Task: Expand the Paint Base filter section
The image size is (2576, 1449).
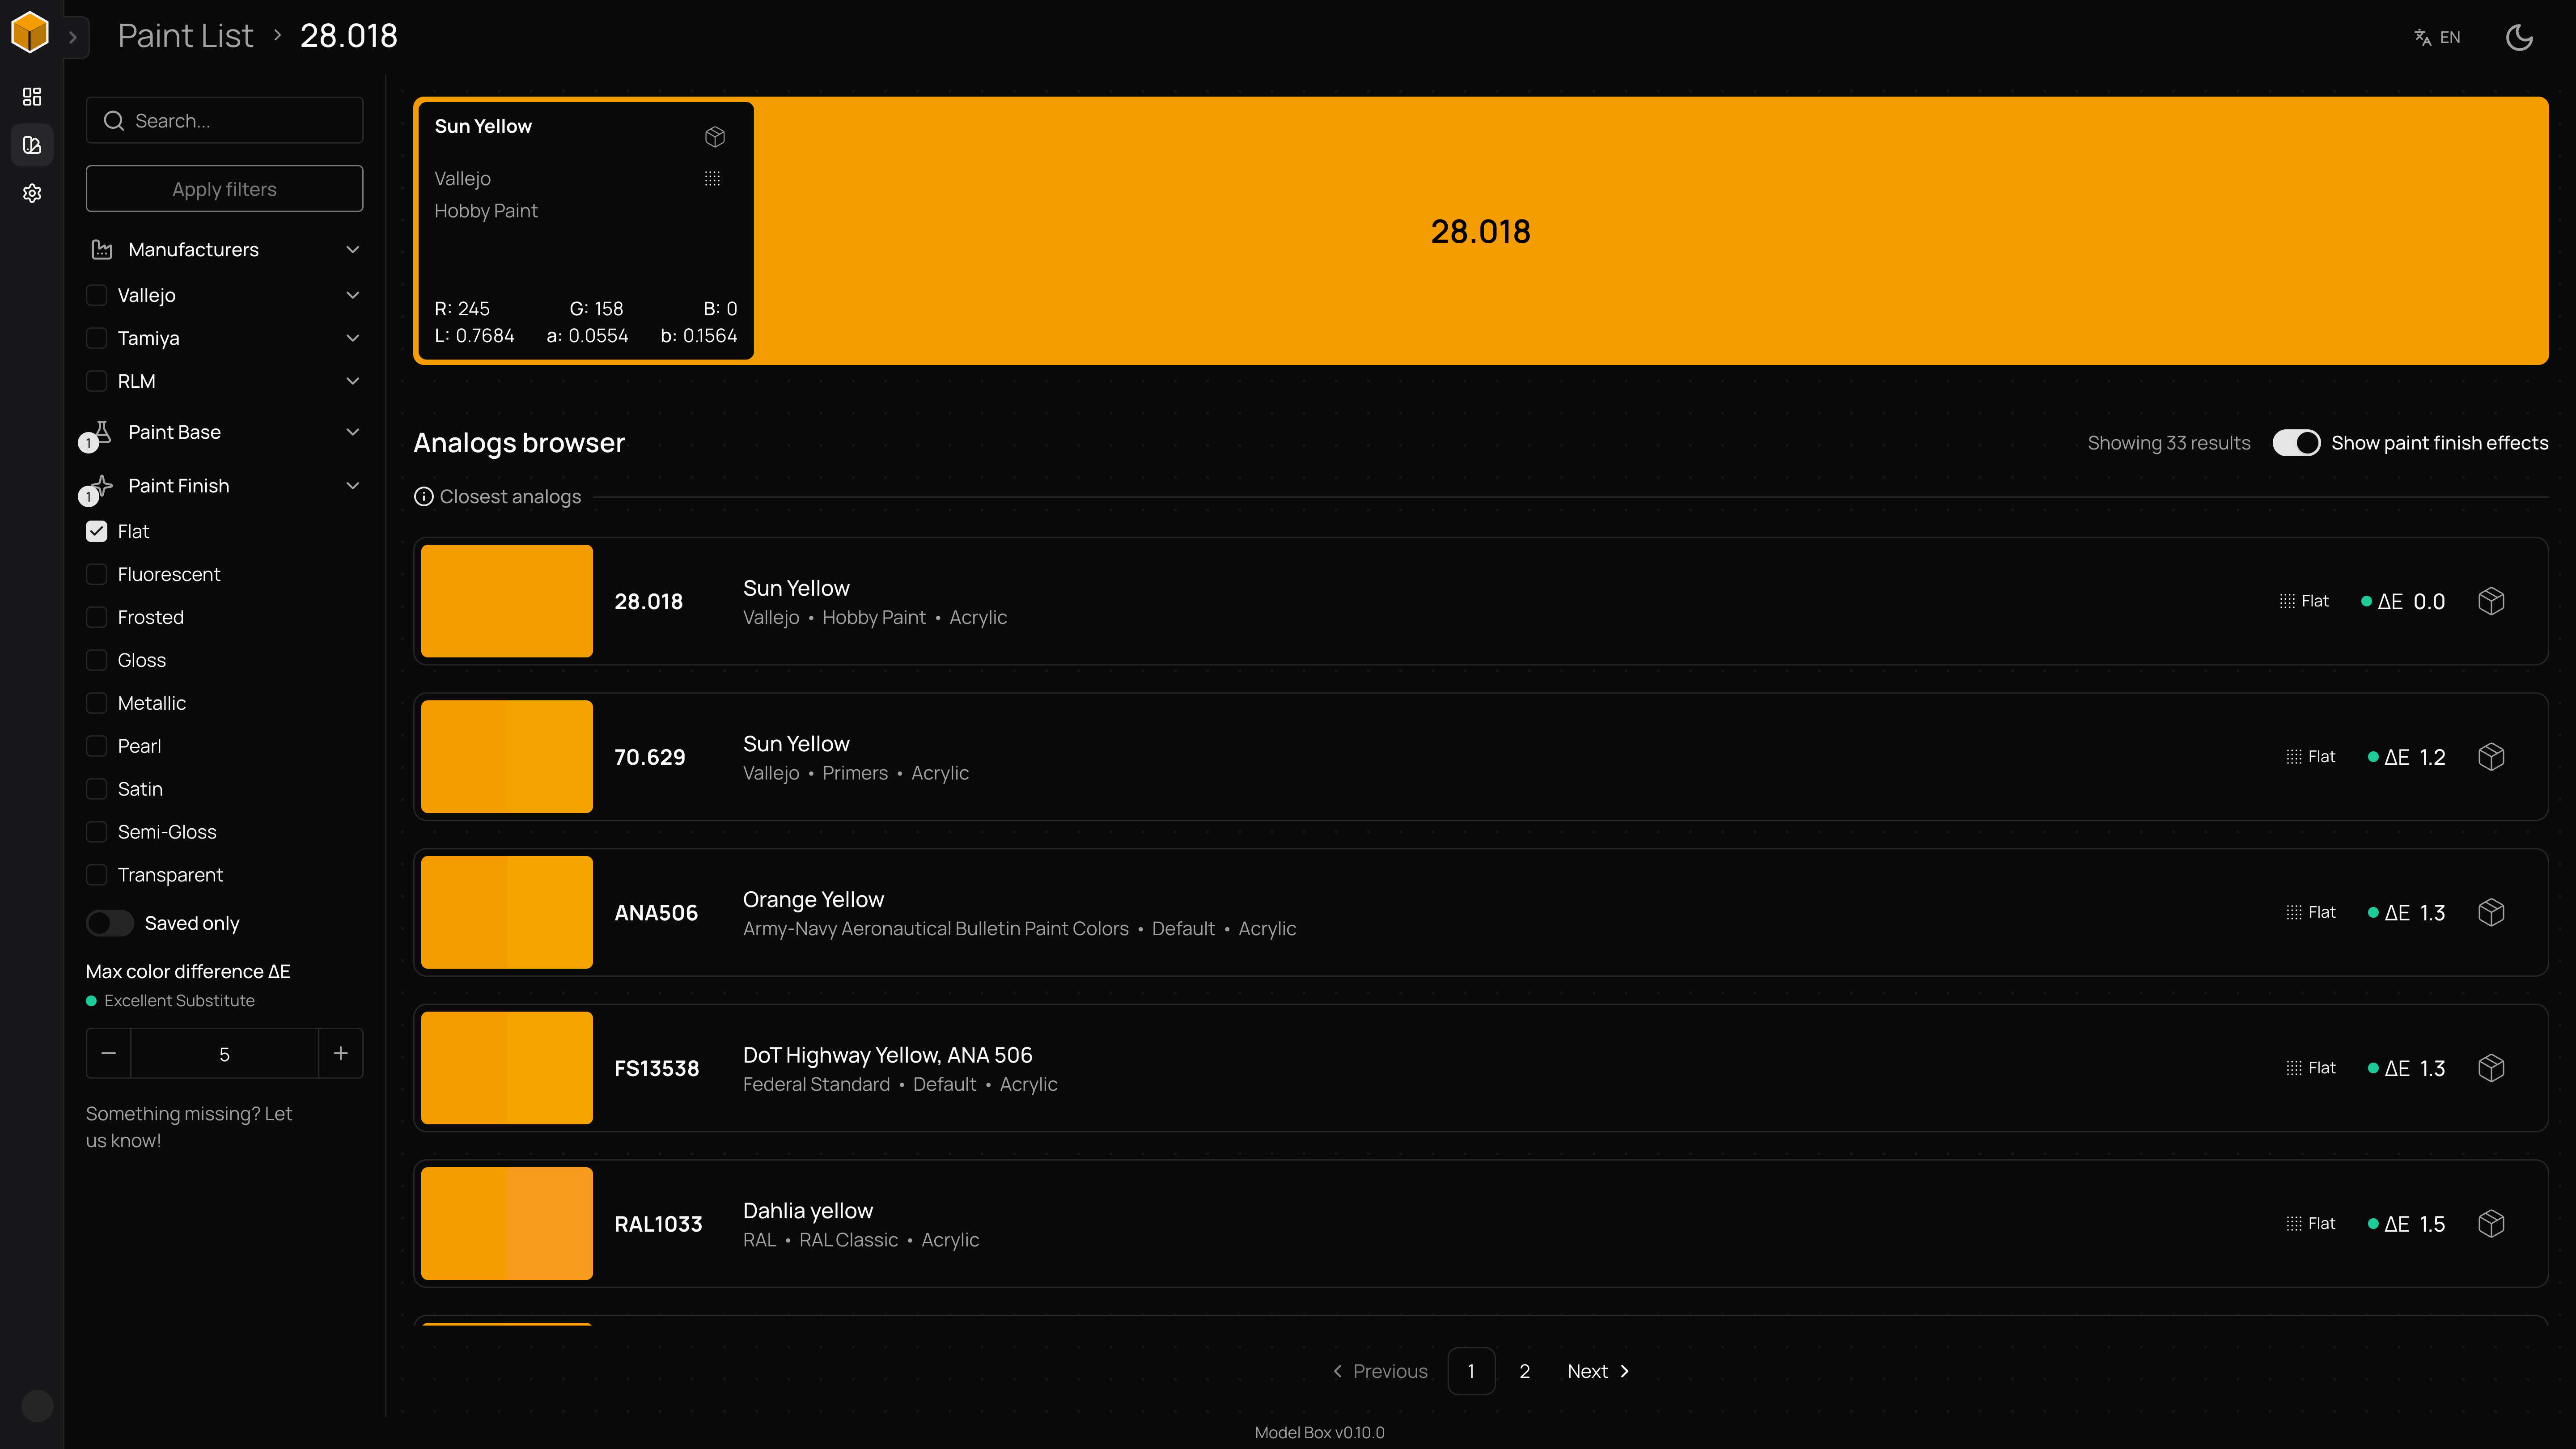Action: 352,432
